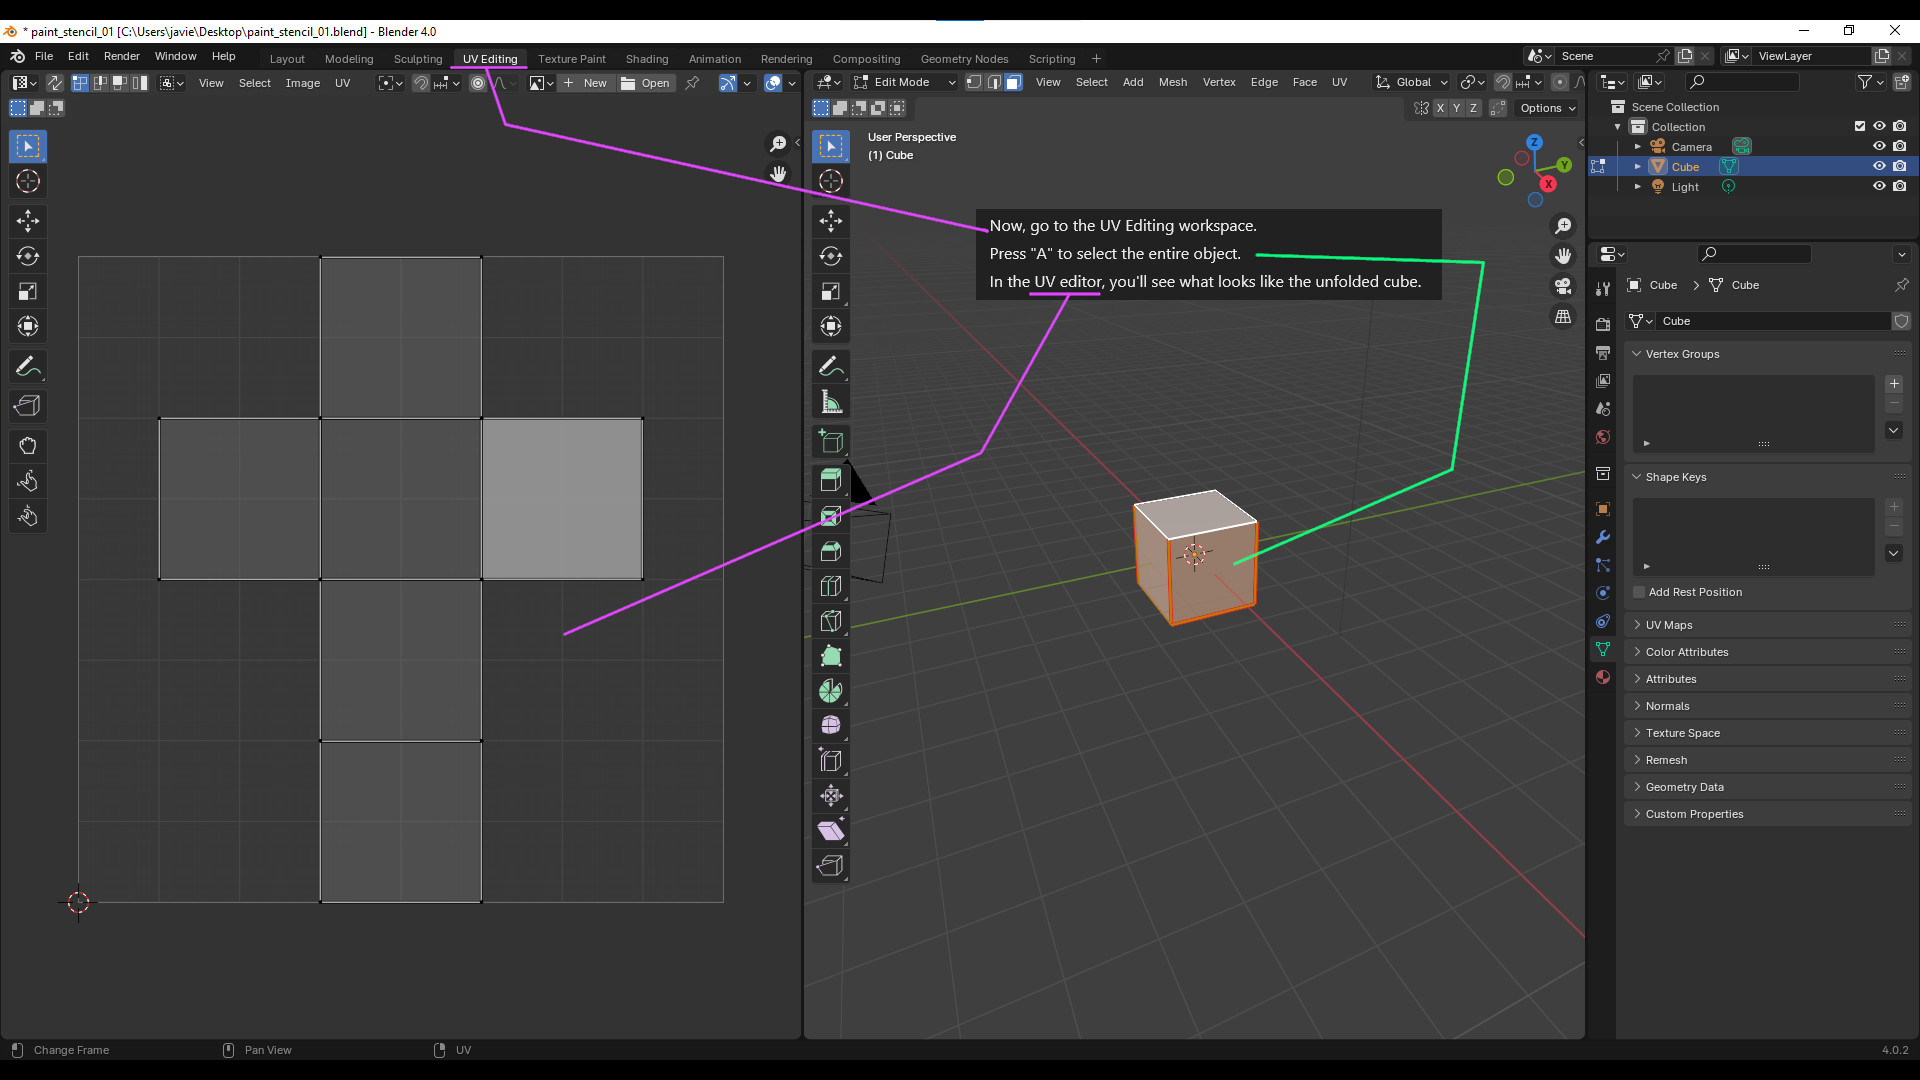The height and width of the screenshot is (1080, 1920).
Task: Select the Add Cube tool in 3D viewport
Action: click(831, 441)
